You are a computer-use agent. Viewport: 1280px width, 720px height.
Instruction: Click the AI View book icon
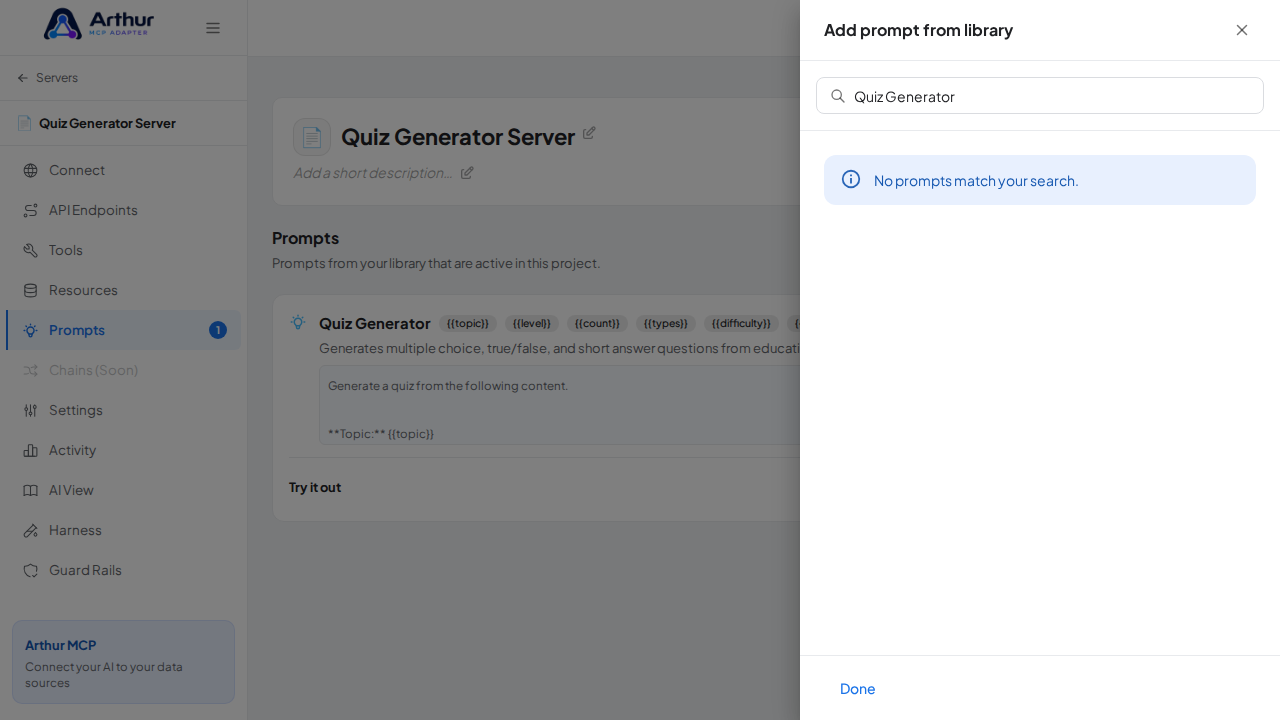pyautogui.click(x=31, y=490)
